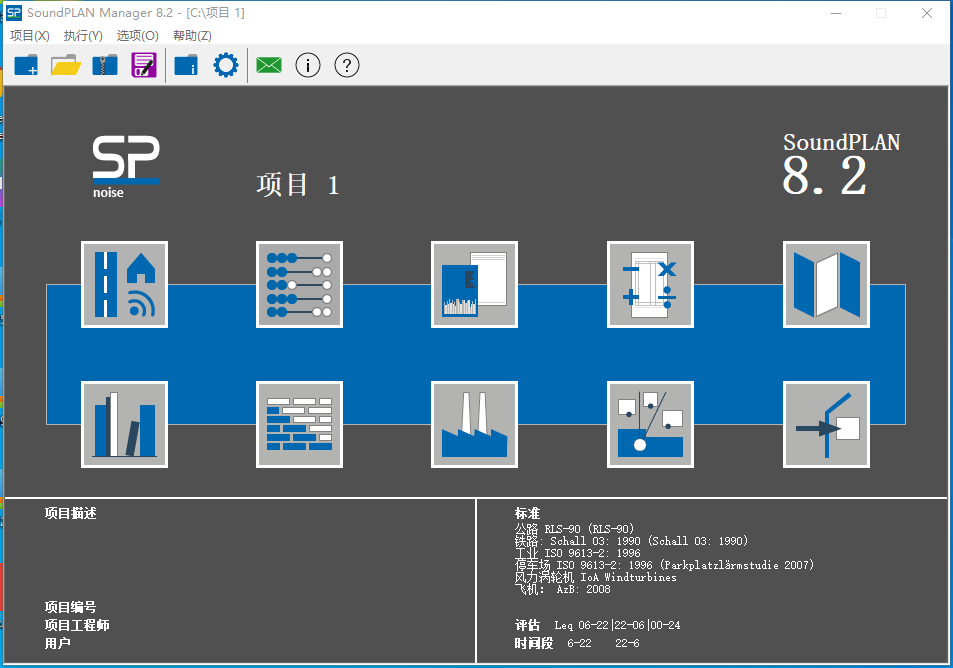This screenshot has height=668, width=953.
Task: Open the Expert System flowchart module
Action: pos(650,424)
